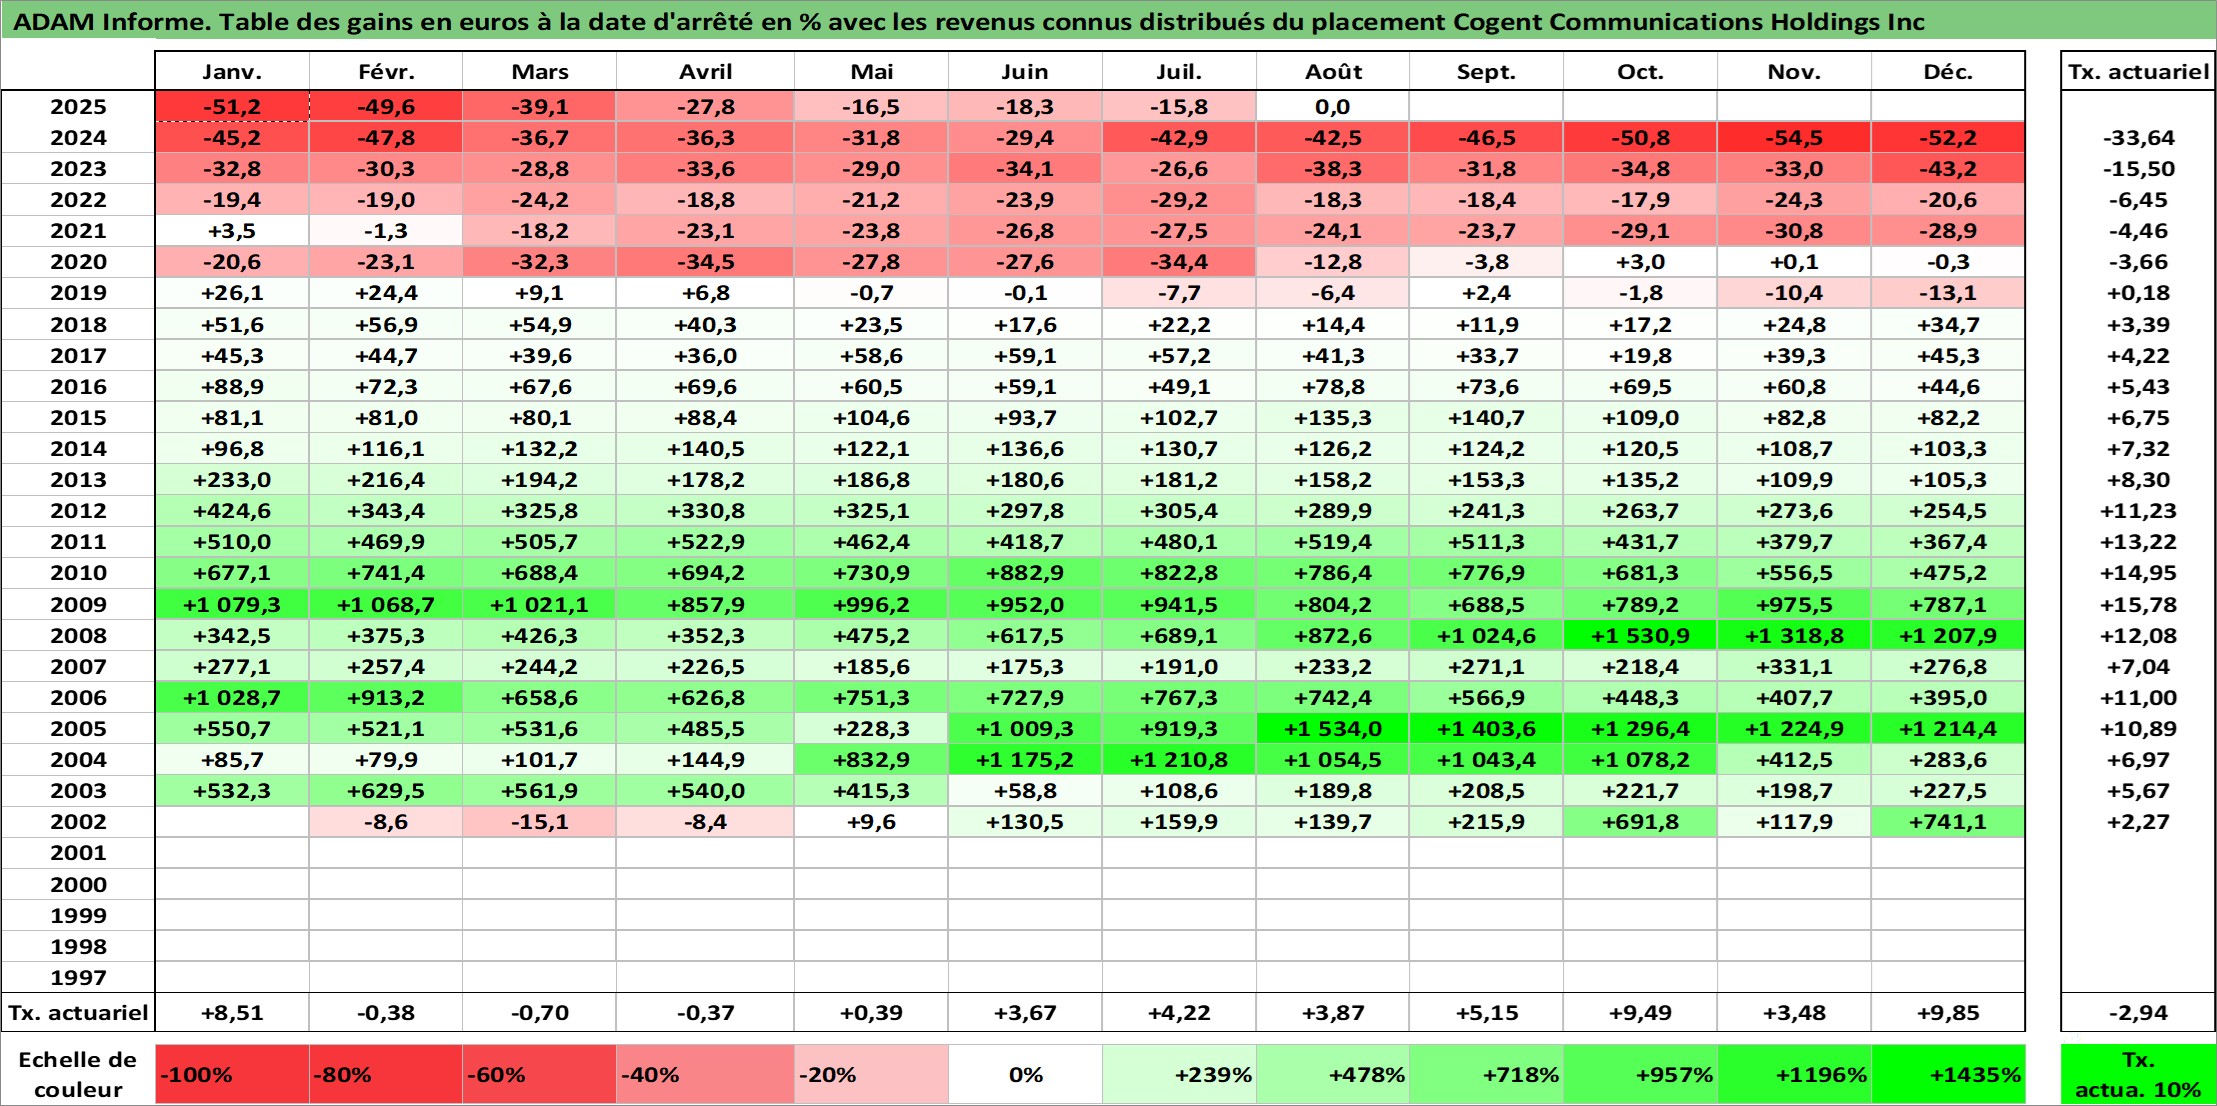Click the 'Tx. actua. 10%' green box
This screenshot has width=2217, height=1106.
tap(2138, 1075)
